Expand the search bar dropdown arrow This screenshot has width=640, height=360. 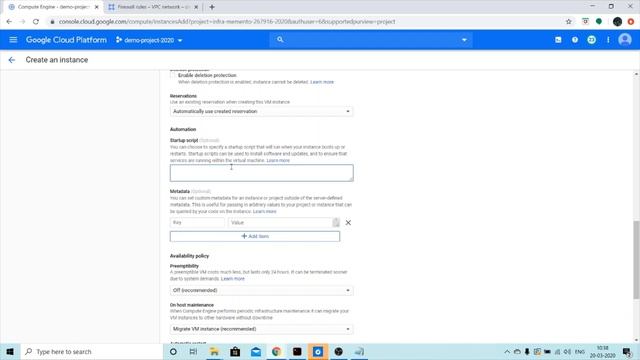point(464,40)
